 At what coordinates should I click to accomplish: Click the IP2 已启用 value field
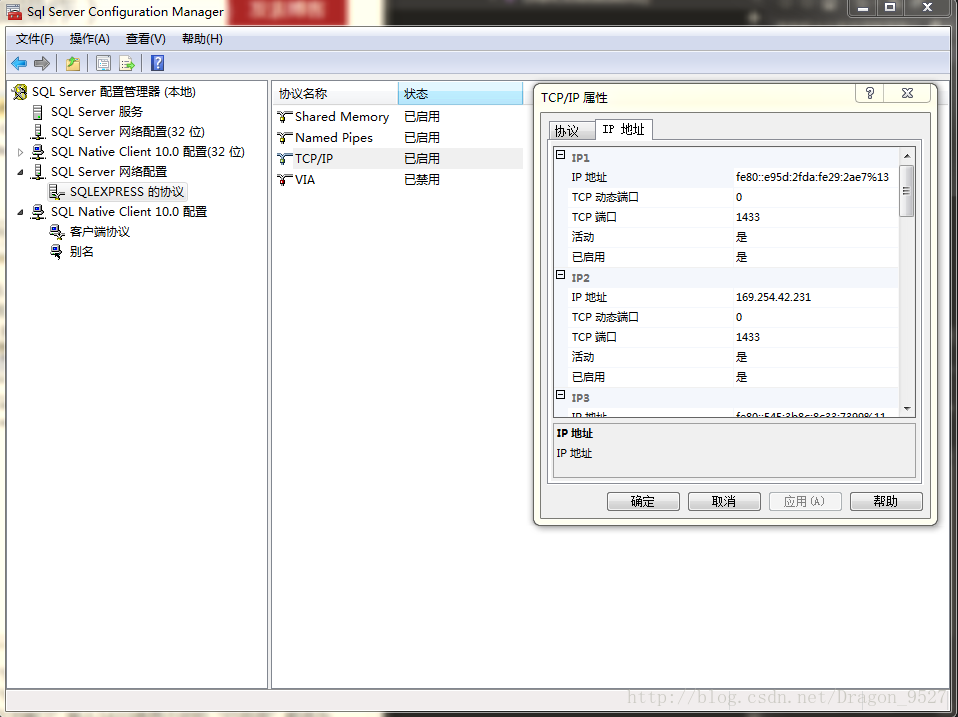(x=816, y=377)
